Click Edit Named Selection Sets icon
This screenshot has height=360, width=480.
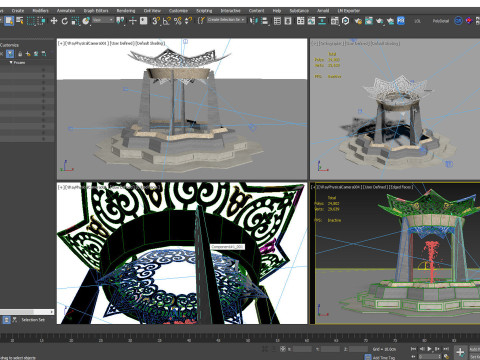[201, 21]
